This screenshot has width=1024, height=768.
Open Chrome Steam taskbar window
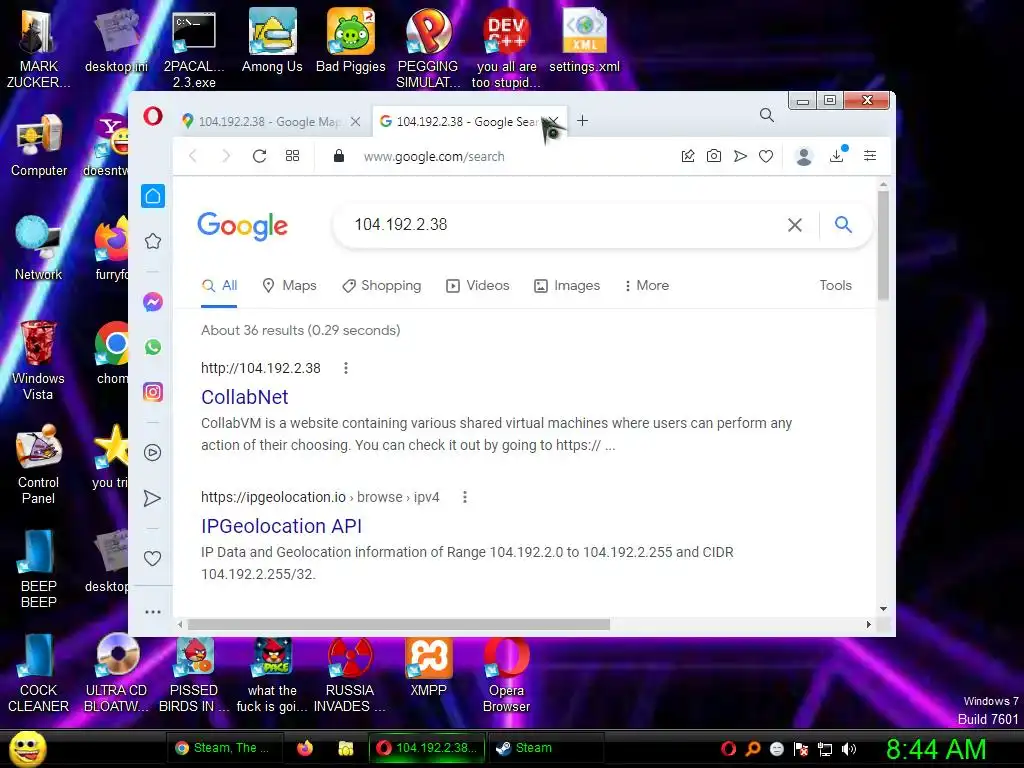tap(225, 748)
